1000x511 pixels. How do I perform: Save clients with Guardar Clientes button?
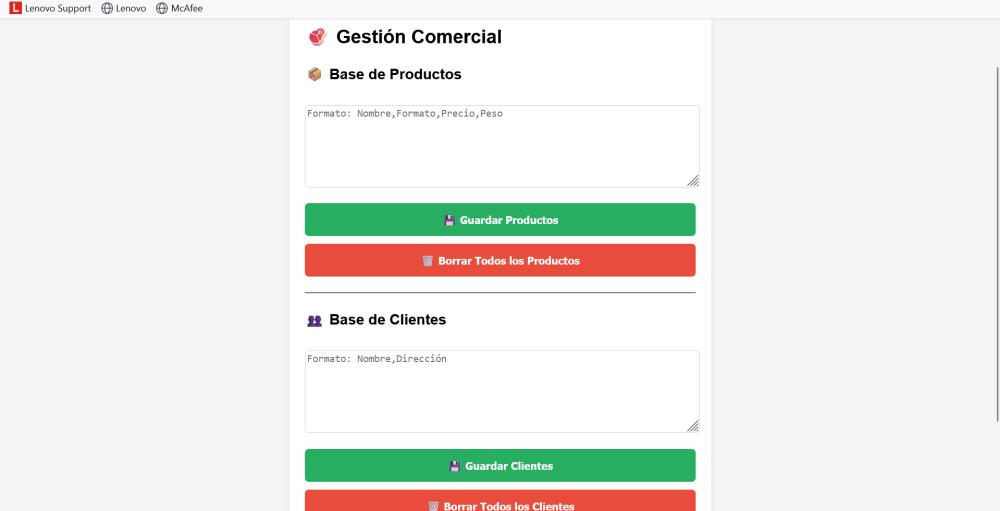point(500,466)
